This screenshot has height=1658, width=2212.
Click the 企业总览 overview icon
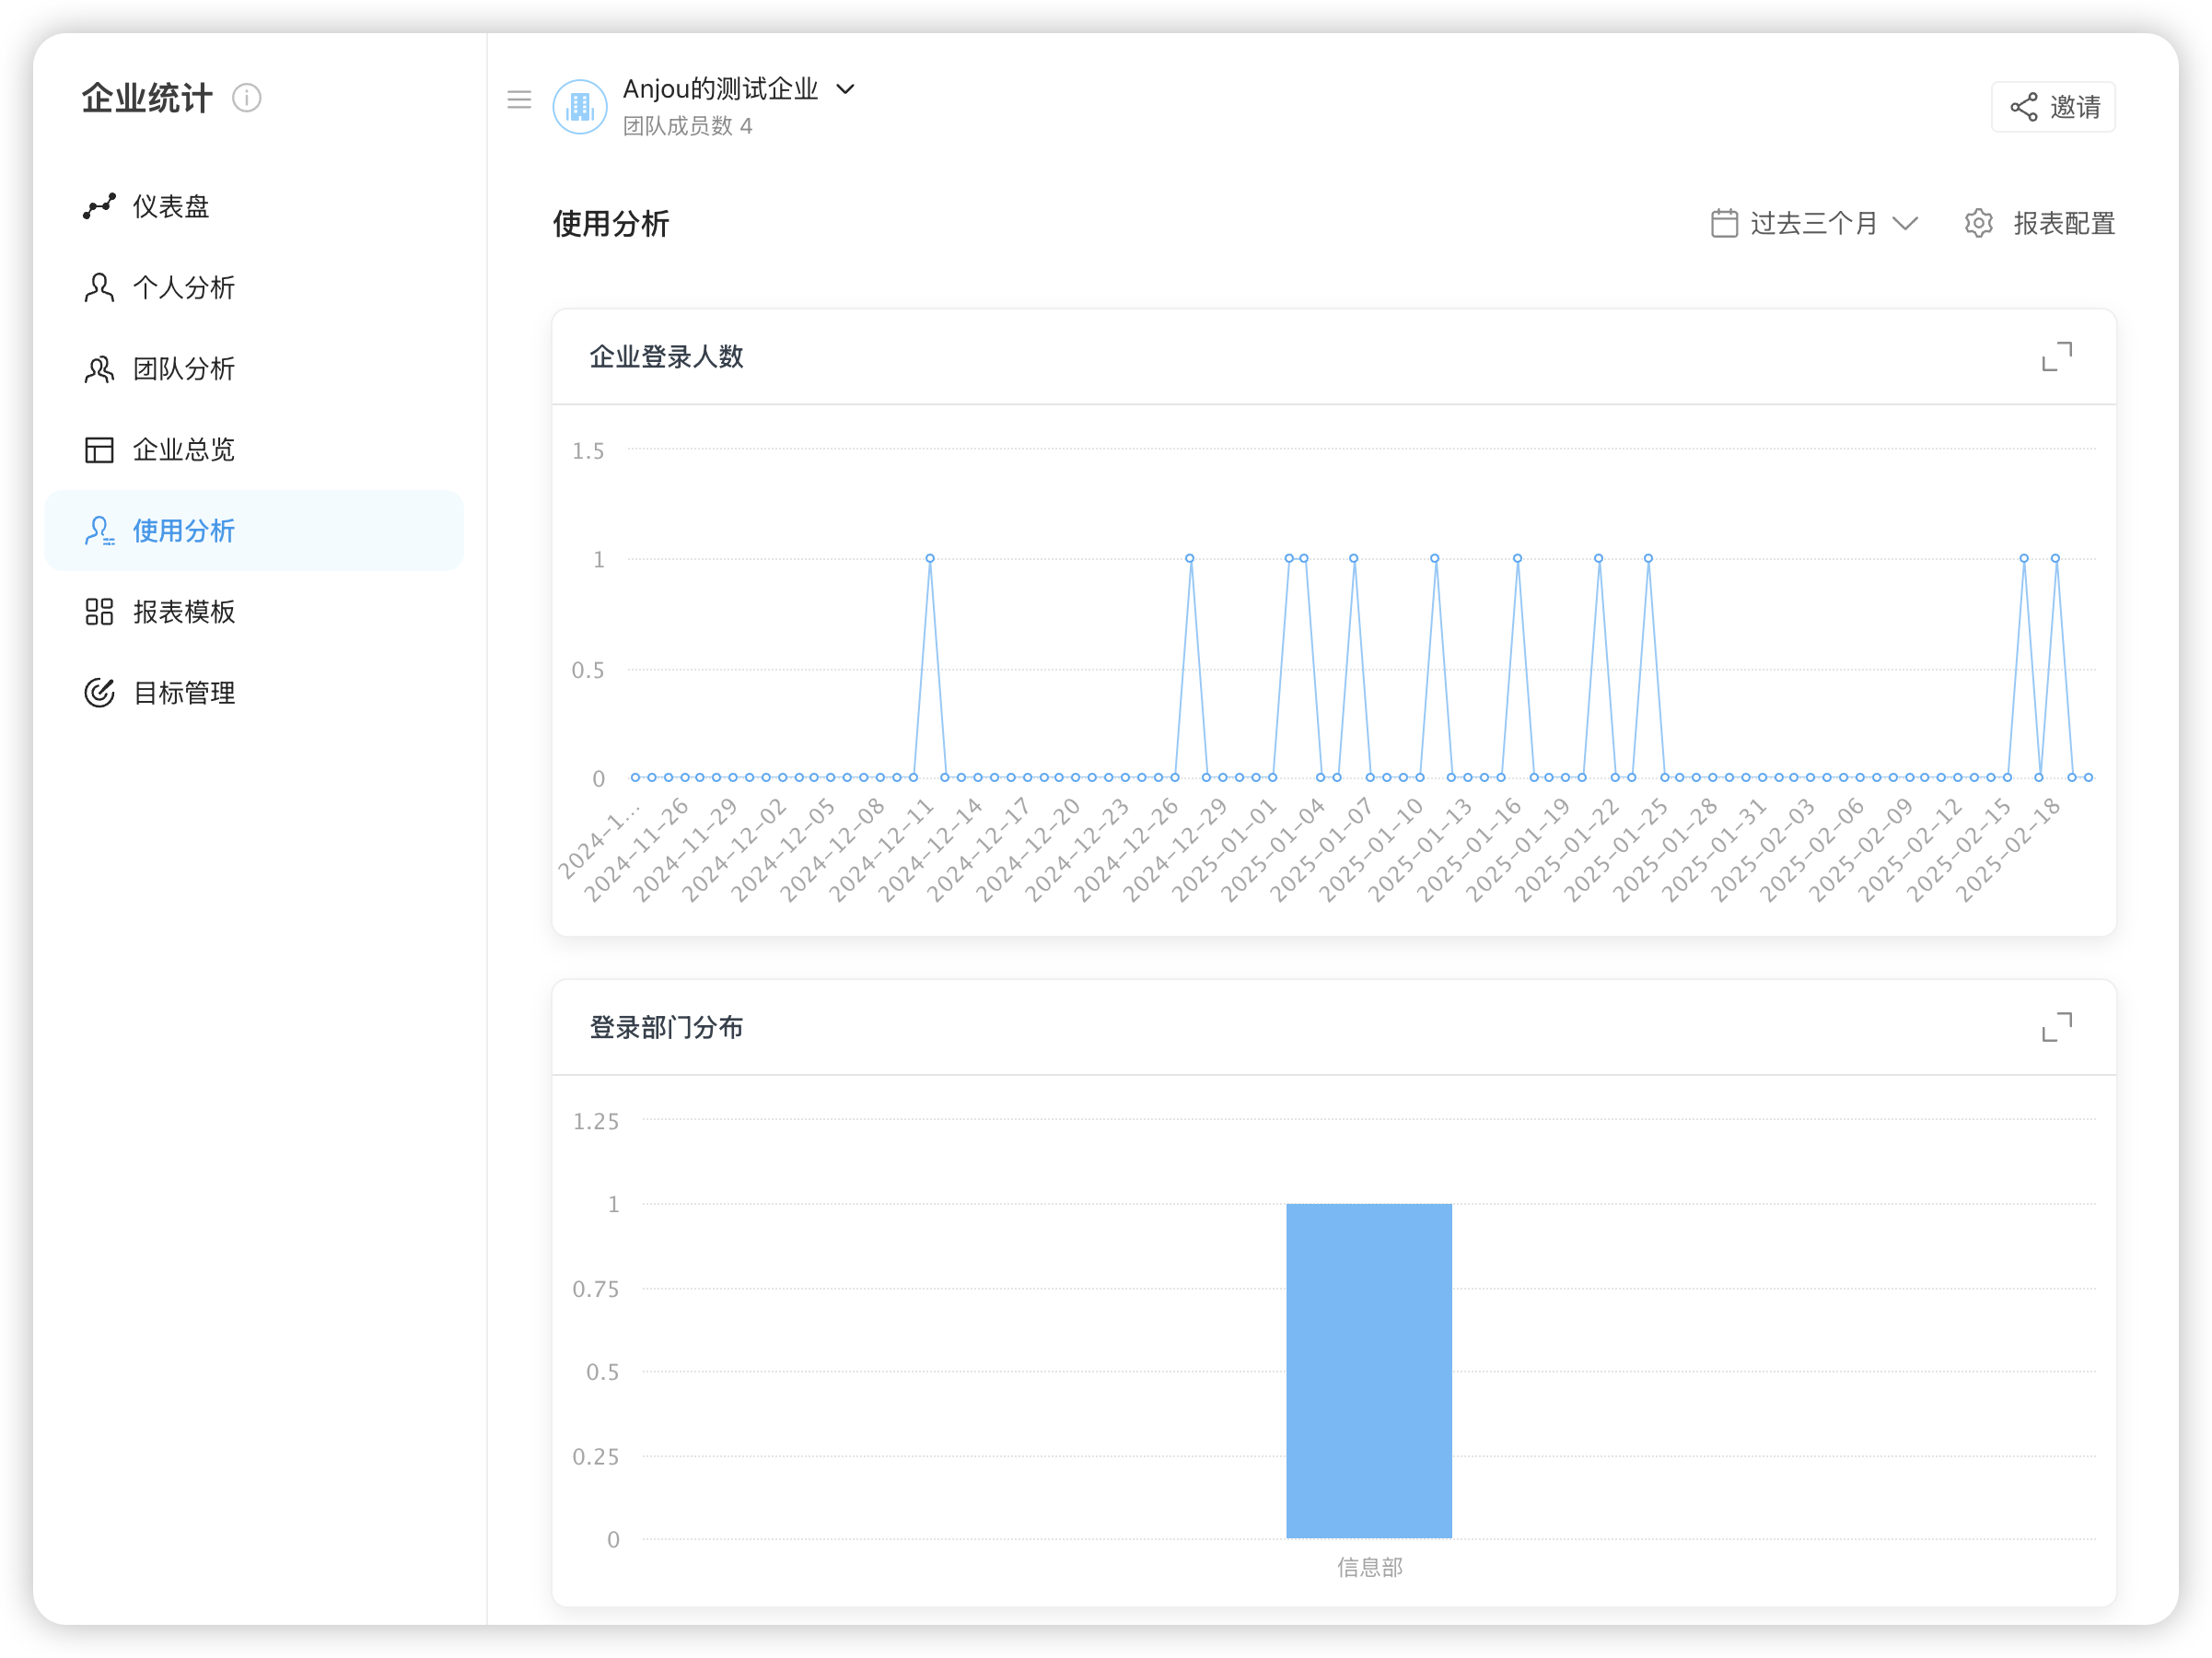tap(98, 449)
